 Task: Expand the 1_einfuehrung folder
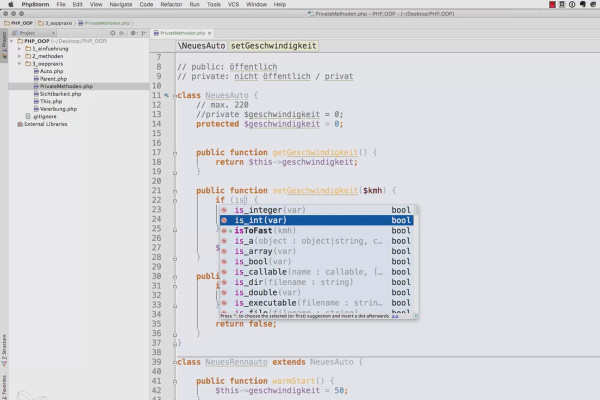20,49
